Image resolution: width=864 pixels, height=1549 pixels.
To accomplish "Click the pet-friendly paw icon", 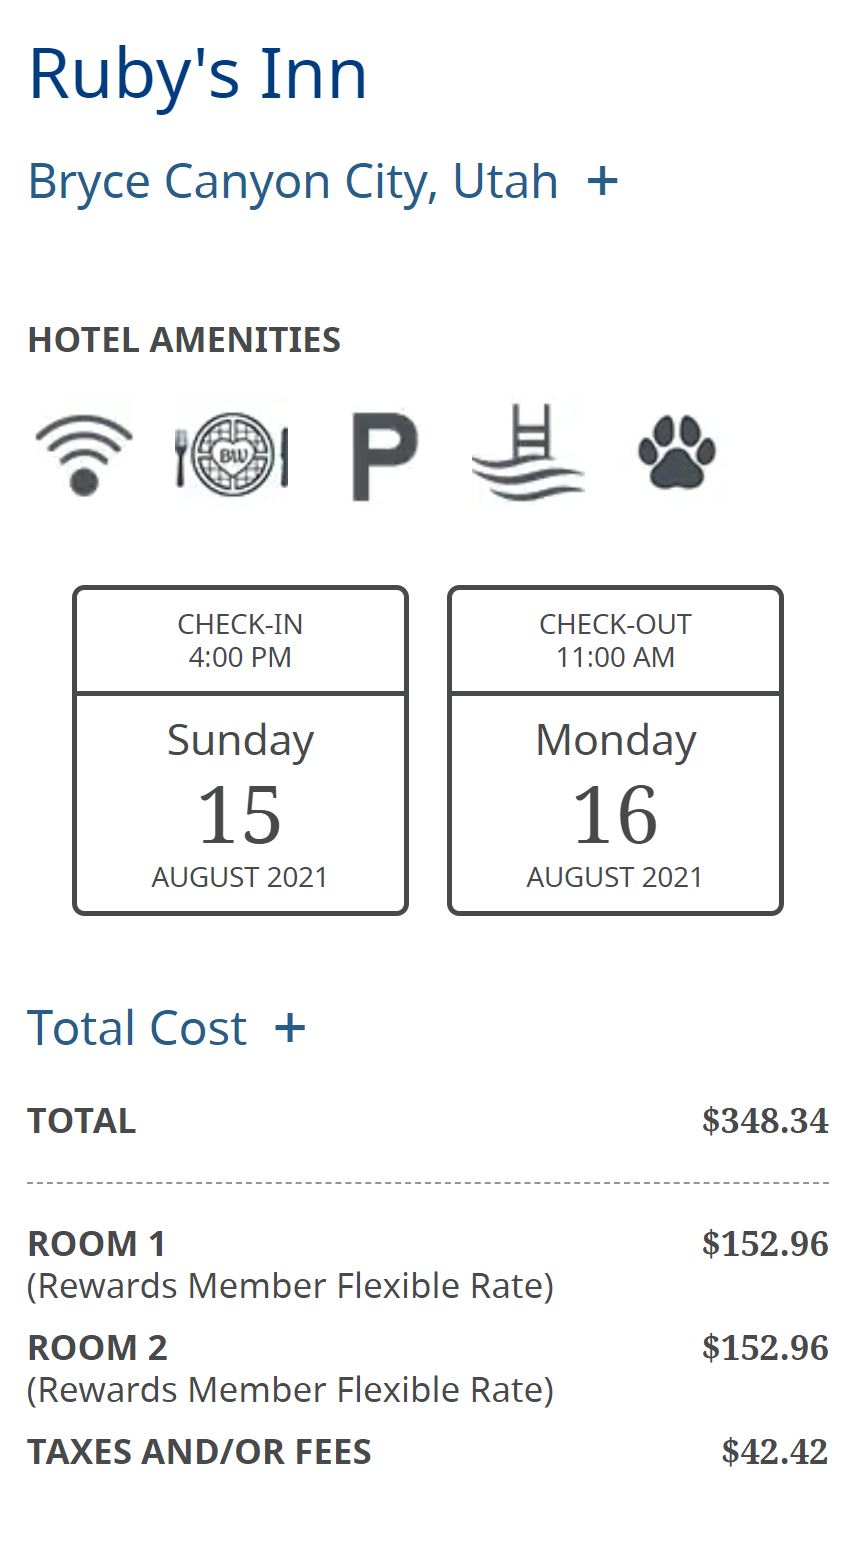I will coord(677,453).
